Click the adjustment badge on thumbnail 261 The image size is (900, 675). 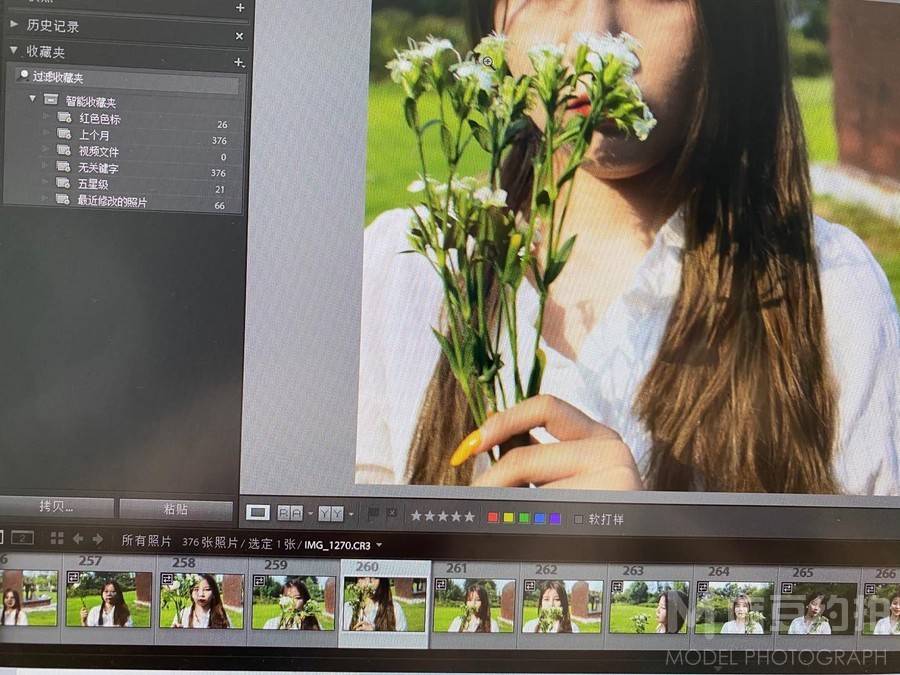441,584
